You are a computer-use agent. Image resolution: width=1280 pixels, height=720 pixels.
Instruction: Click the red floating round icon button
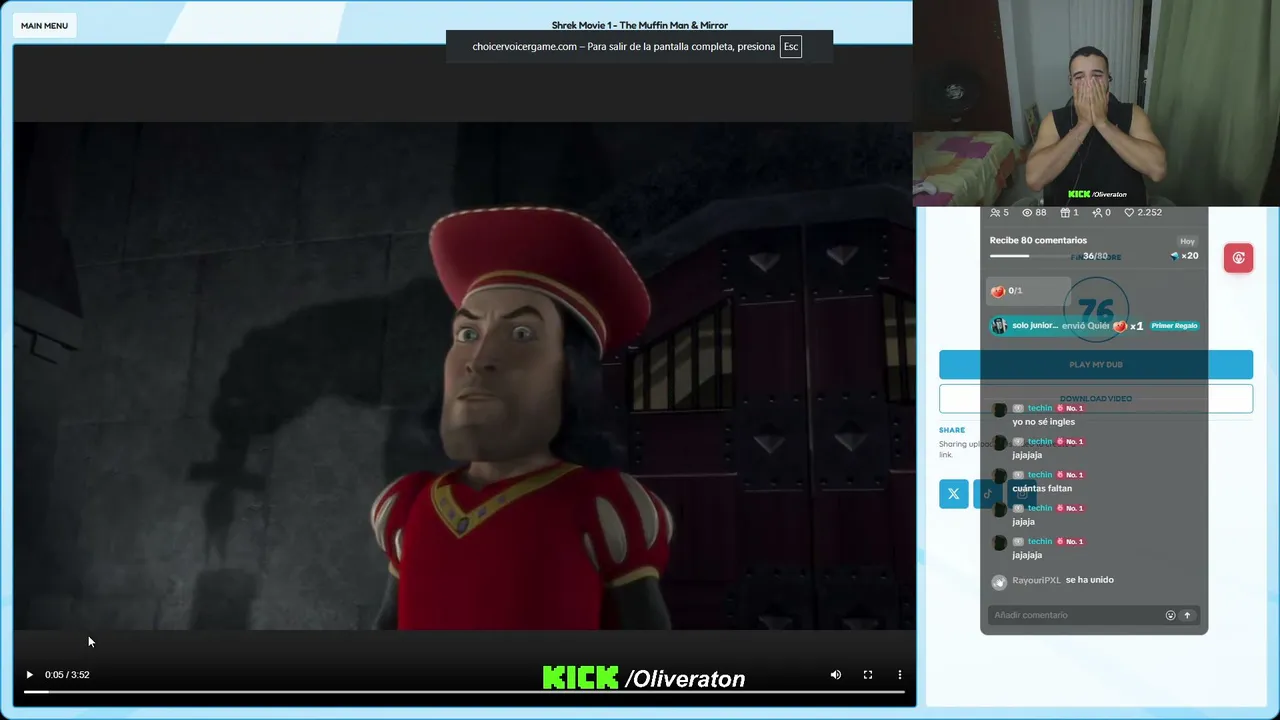pyautogui.click(x=1238, y=258)
